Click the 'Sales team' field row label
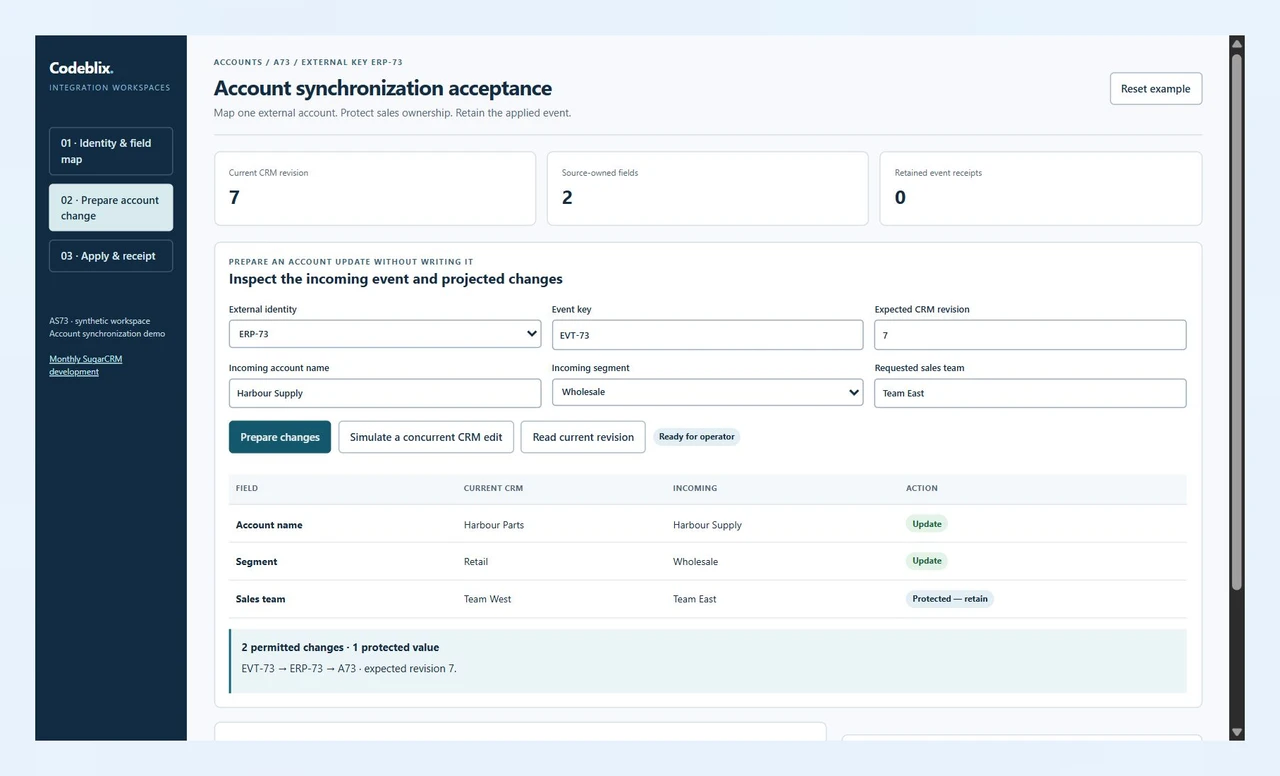 (260, 599)
